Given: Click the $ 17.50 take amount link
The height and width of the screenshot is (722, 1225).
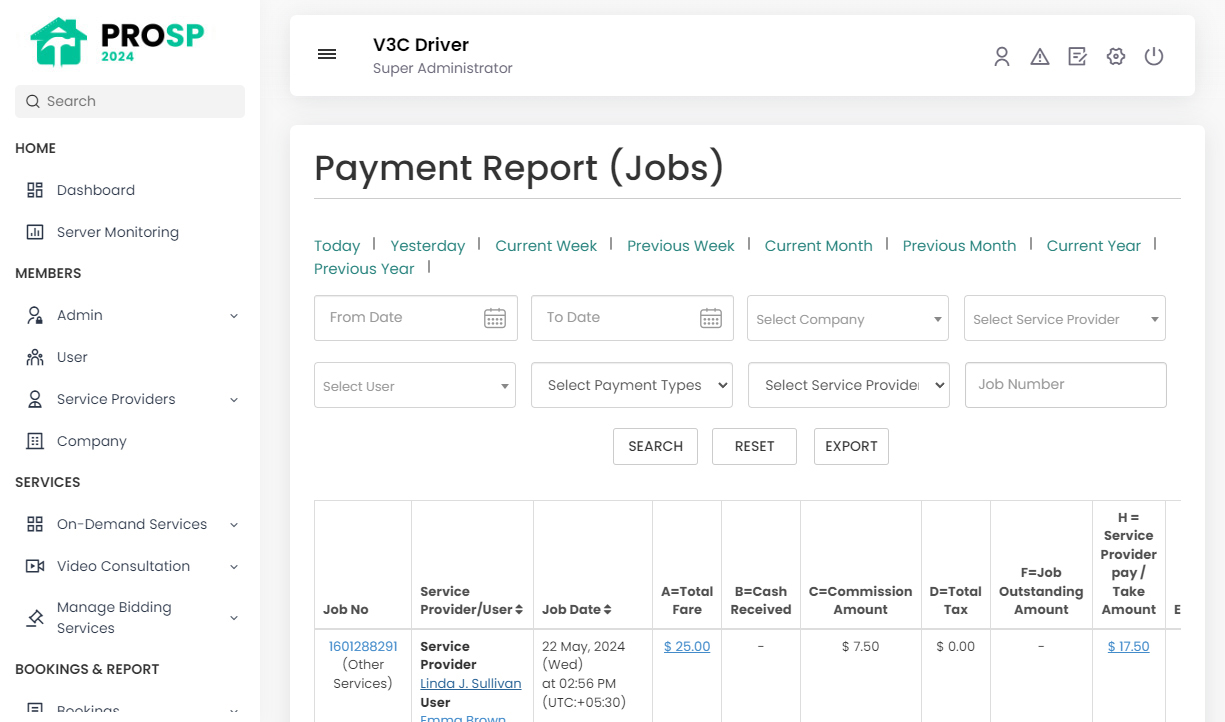Looking at the screenshot, I should [1129, 646].
